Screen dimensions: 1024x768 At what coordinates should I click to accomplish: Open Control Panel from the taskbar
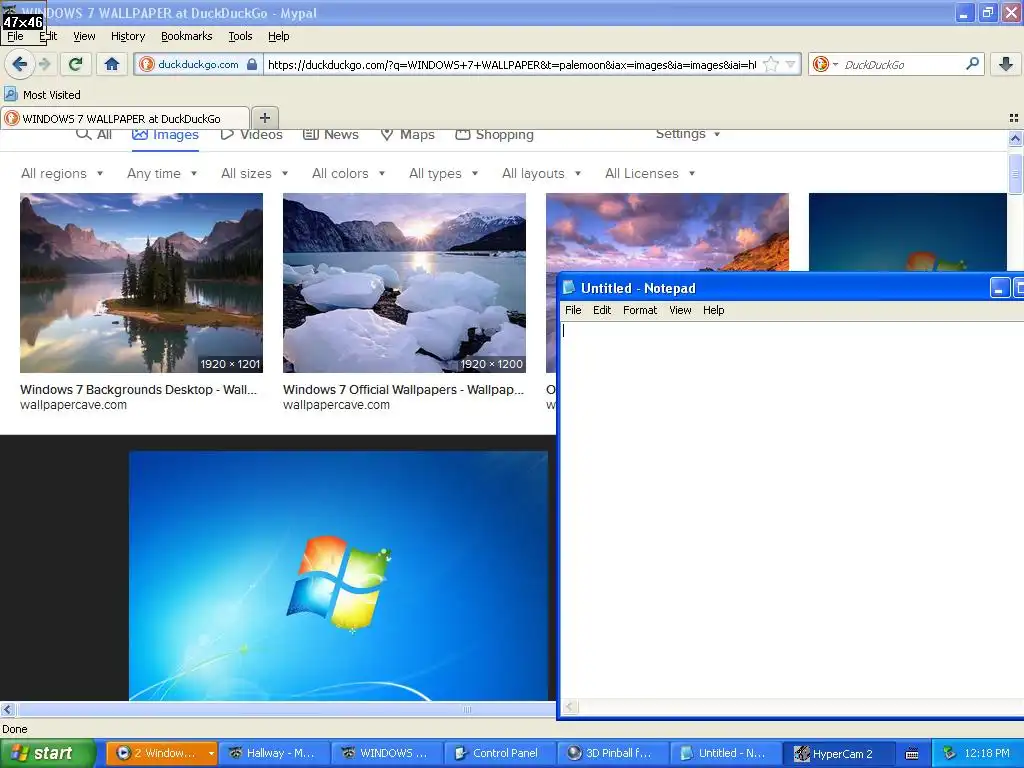[x=502, y=753]
